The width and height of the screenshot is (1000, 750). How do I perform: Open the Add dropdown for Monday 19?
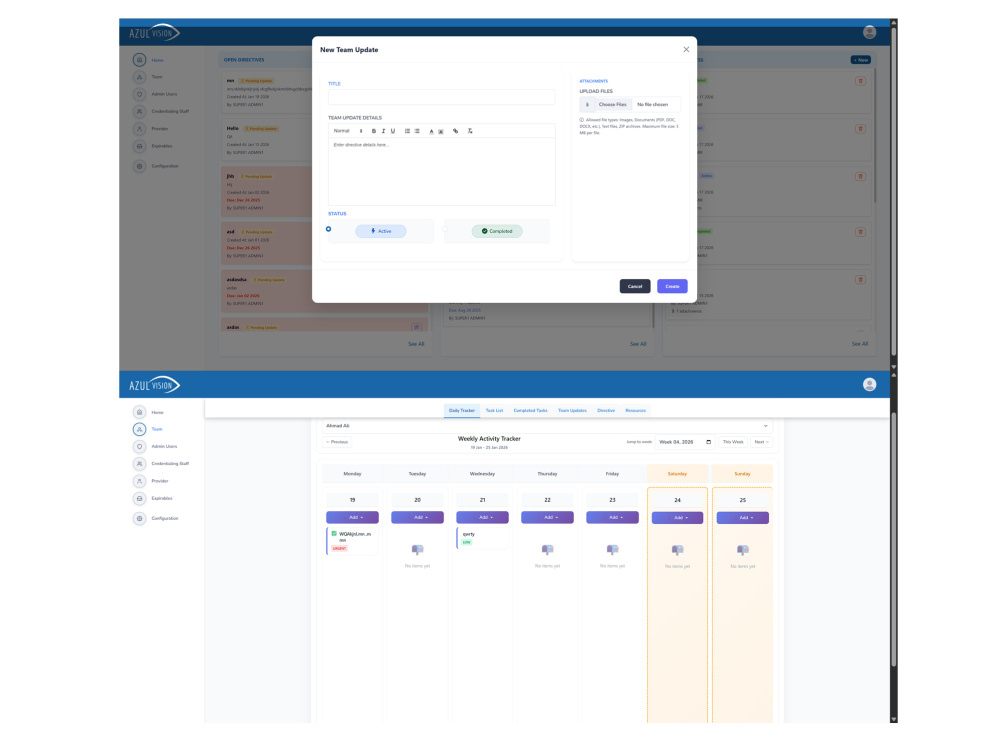[x=352, y=517]
